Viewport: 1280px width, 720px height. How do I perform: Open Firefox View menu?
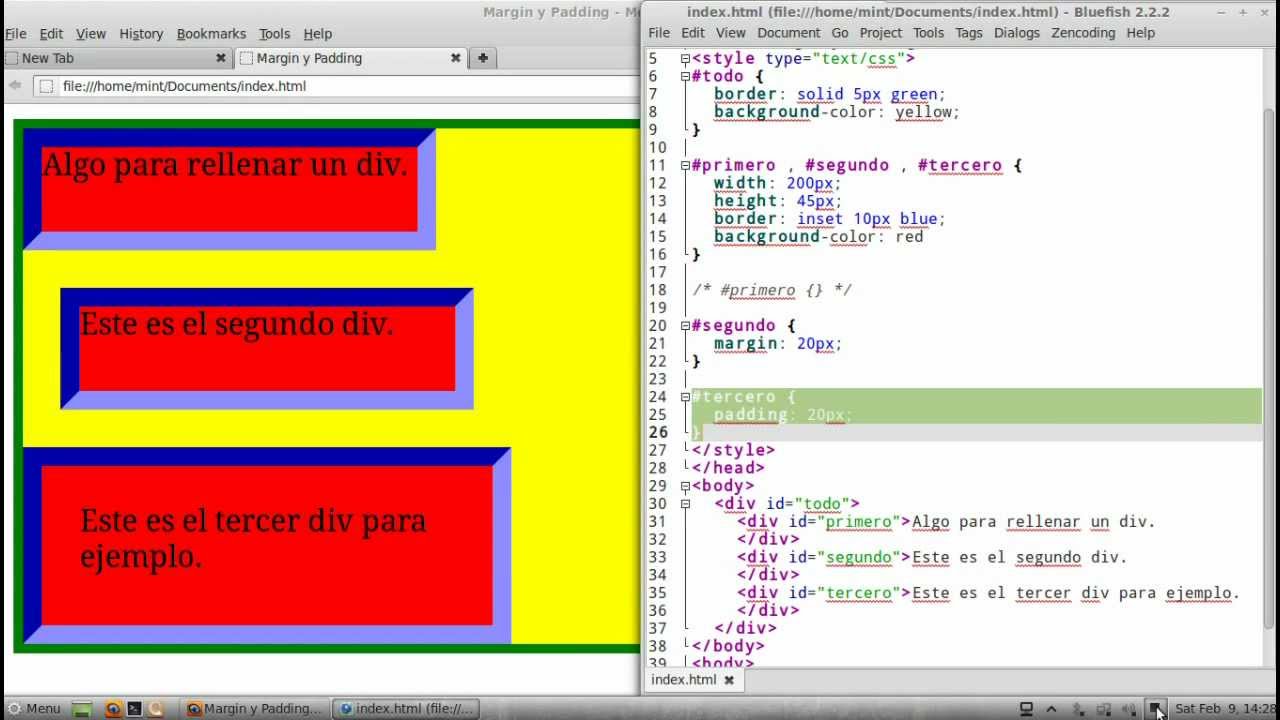[91, 33]
